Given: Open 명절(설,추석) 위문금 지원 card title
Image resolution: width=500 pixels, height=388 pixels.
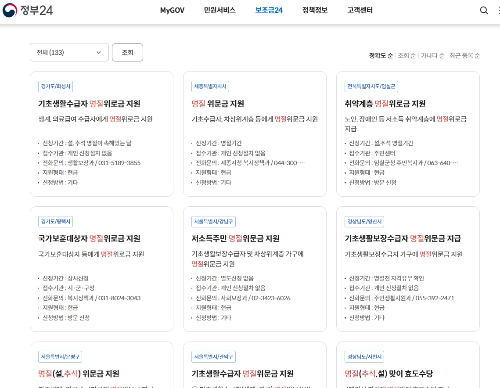Looking at the screenshot, I should coord(79,374).
